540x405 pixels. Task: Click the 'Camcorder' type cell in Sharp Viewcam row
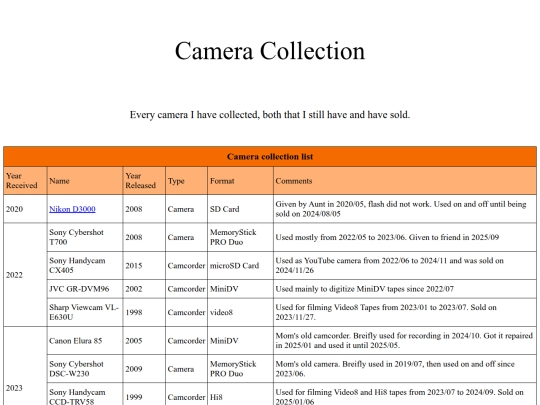[186, 312]
